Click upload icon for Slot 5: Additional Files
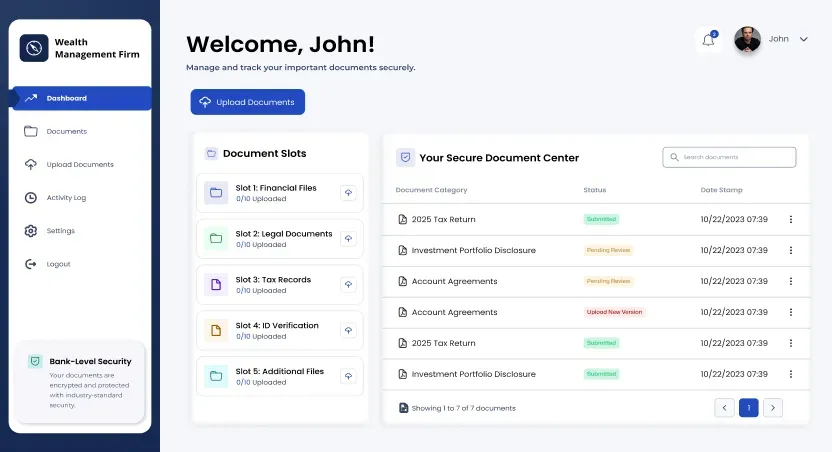Viewport: 832px width, 452px height. pos(348,376)
